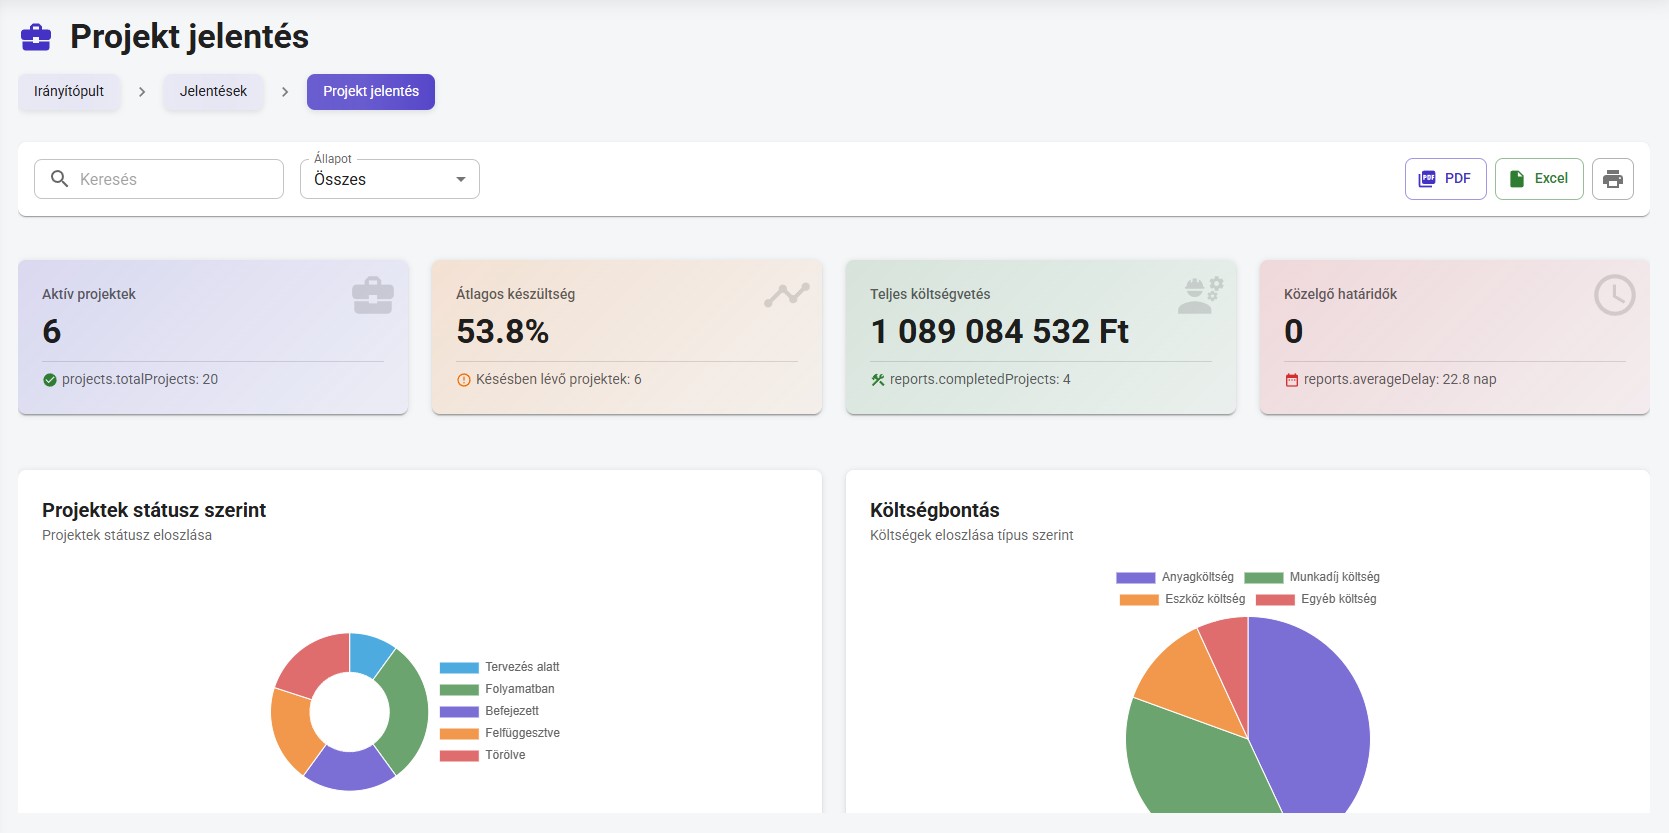
Task: Open Jelentések breadcrumb item
Action: (213, 91)
